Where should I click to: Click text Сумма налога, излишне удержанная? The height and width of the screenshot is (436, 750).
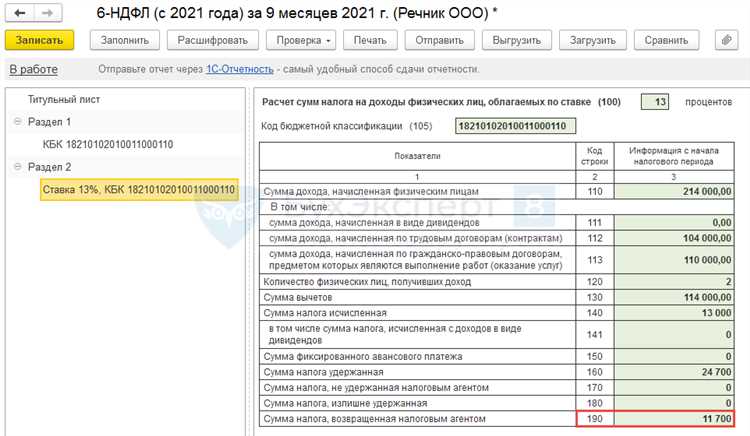345,403
